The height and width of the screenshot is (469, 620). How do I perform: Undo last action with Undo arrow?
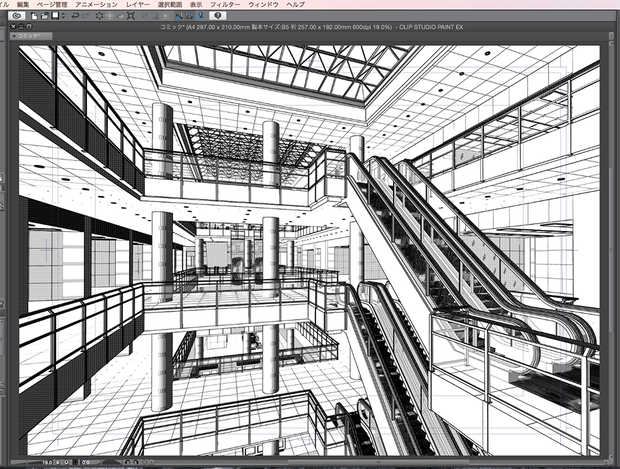75,16
